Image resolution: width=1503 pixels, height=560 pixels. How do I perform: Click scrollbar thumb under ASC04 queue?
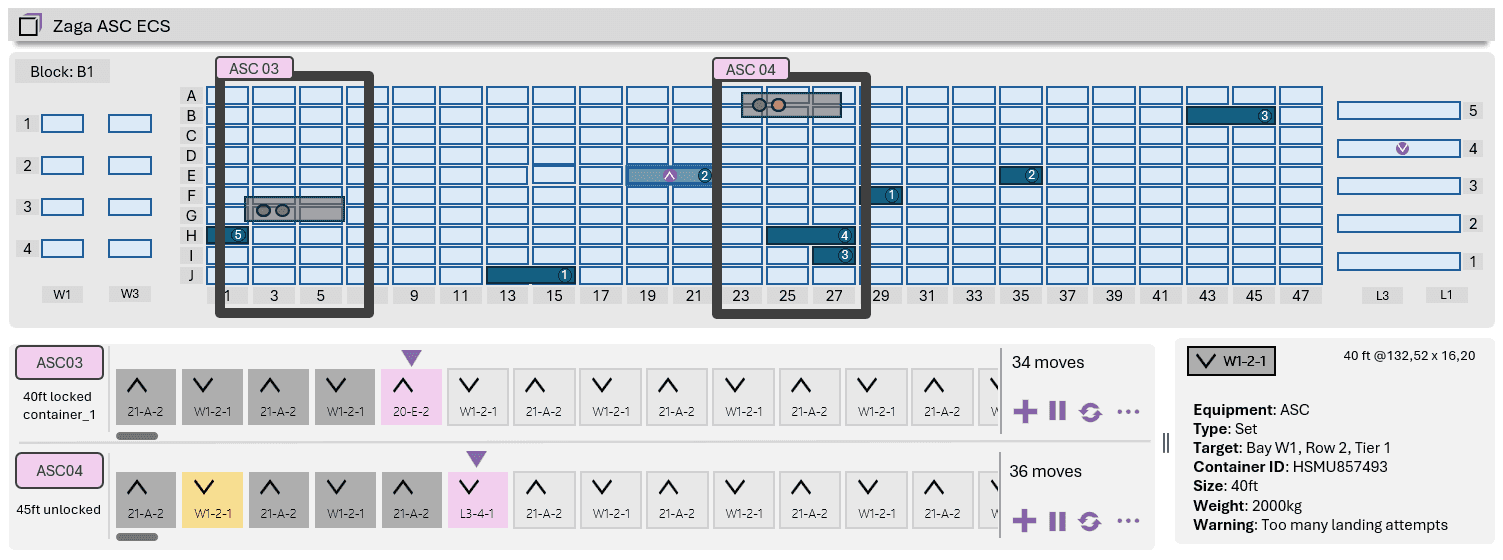pyautogui.click(x=137, y=537)
